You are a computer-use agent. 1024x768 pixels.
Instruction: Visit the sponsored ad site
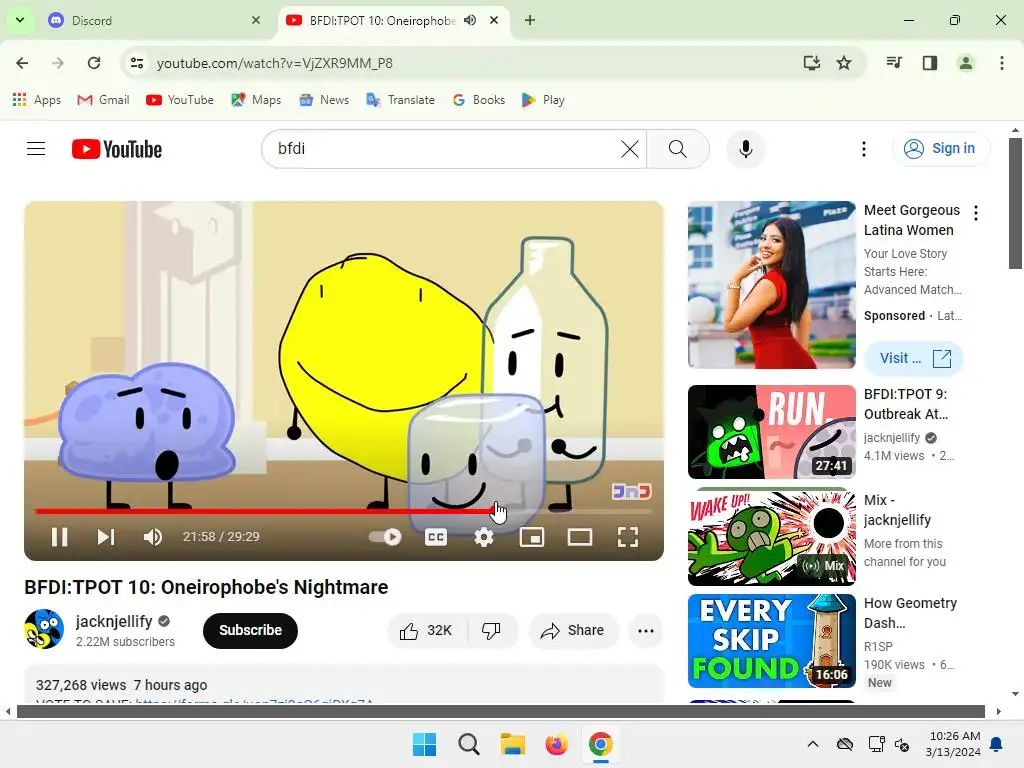click(x=914, y=358)
